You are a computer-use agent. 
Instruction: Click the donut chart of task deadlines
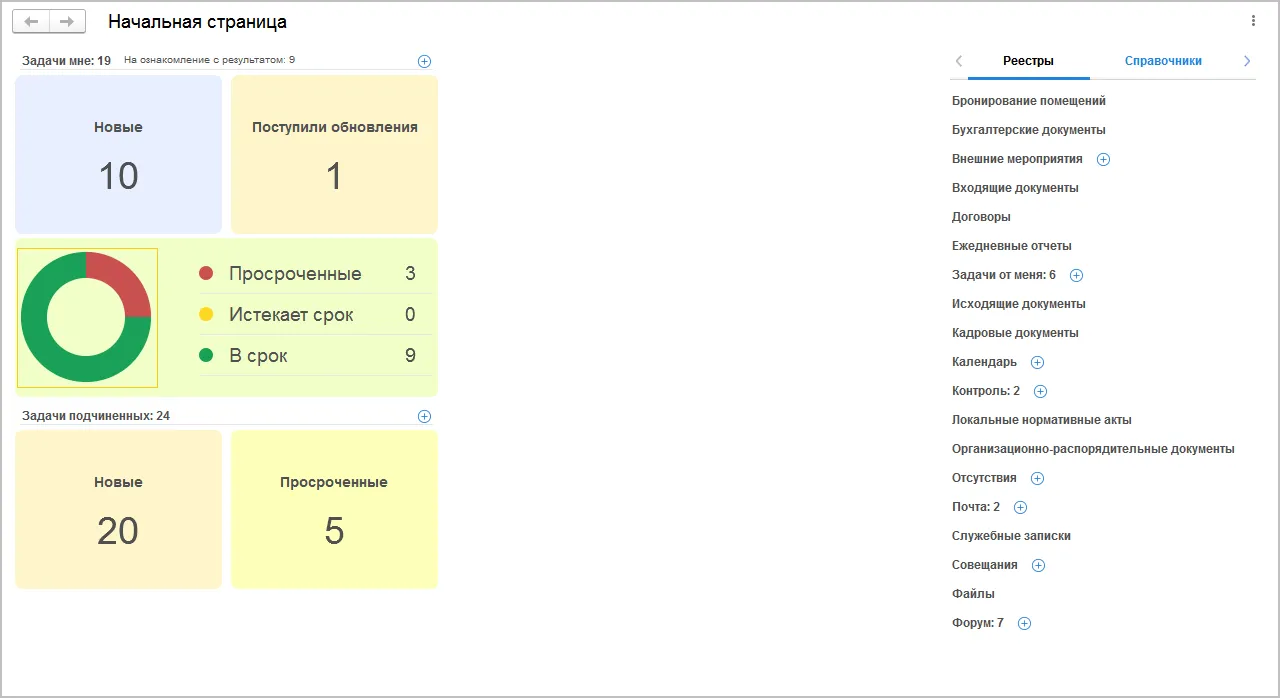[86, 317]
